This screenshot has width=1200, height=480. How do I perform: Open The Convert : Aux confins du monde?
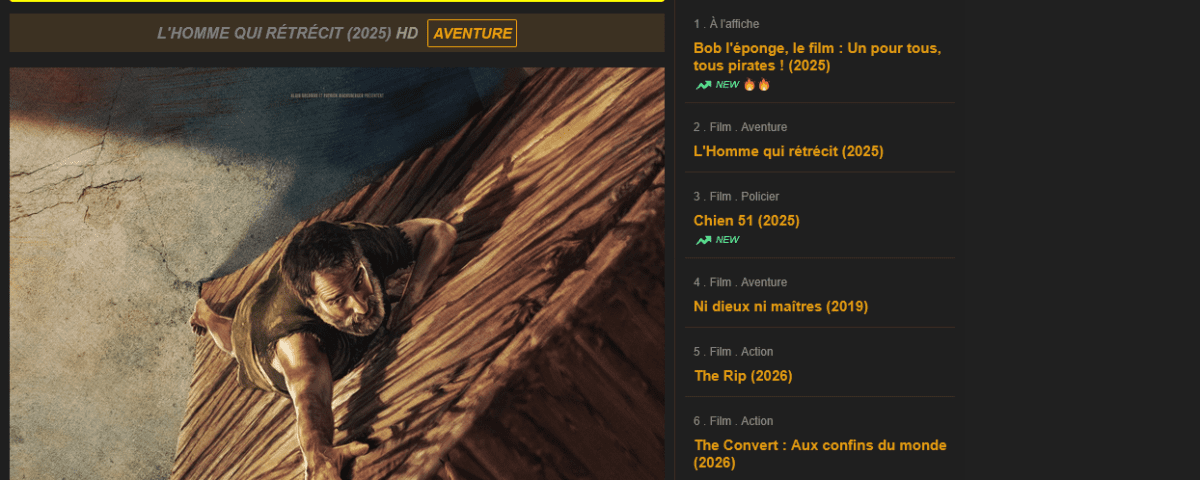pyautogui.click(x=820, y=454)
